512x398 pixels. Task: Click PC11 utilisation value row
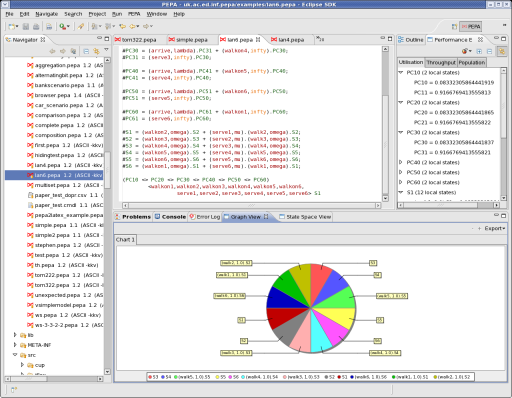[x=452, y=92]
